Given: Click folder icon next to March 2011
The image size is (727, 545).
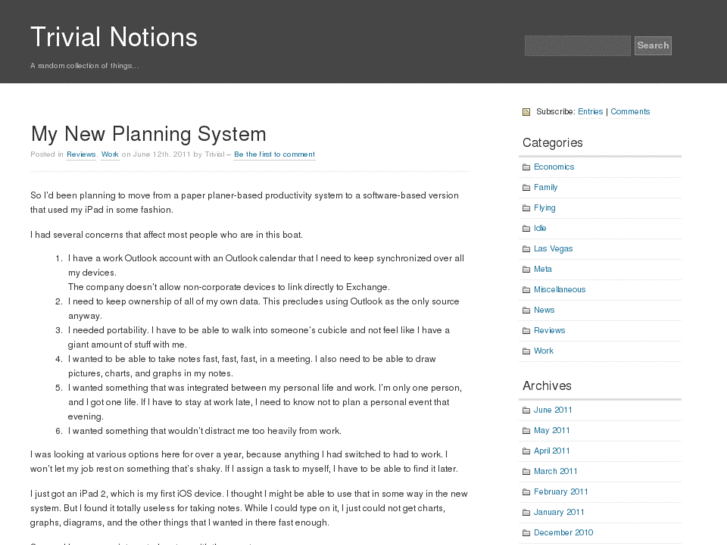Looking at the screenshot, I should pos(526,472).
